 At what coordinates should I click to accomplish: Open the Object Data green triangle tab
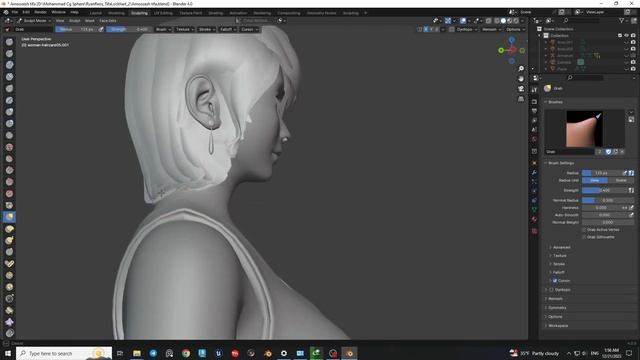click(x=534, y=209)
